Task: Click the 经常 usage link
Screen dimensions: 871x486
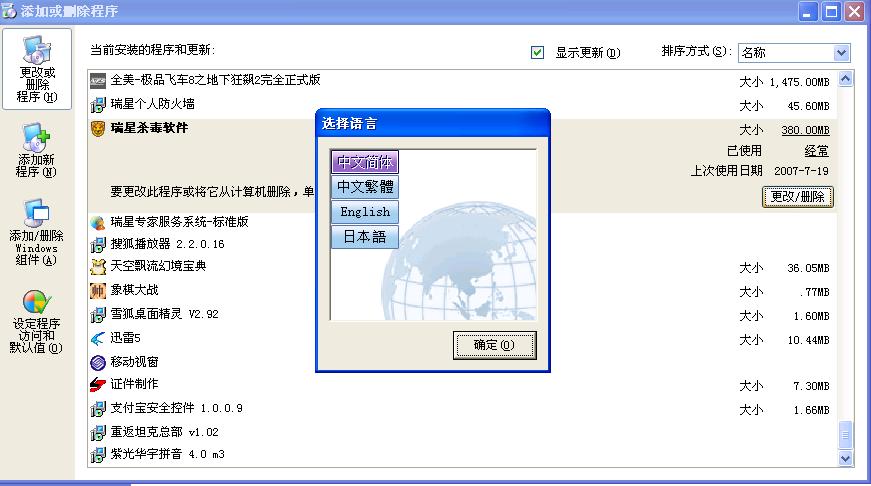Action: coord(817,151)
